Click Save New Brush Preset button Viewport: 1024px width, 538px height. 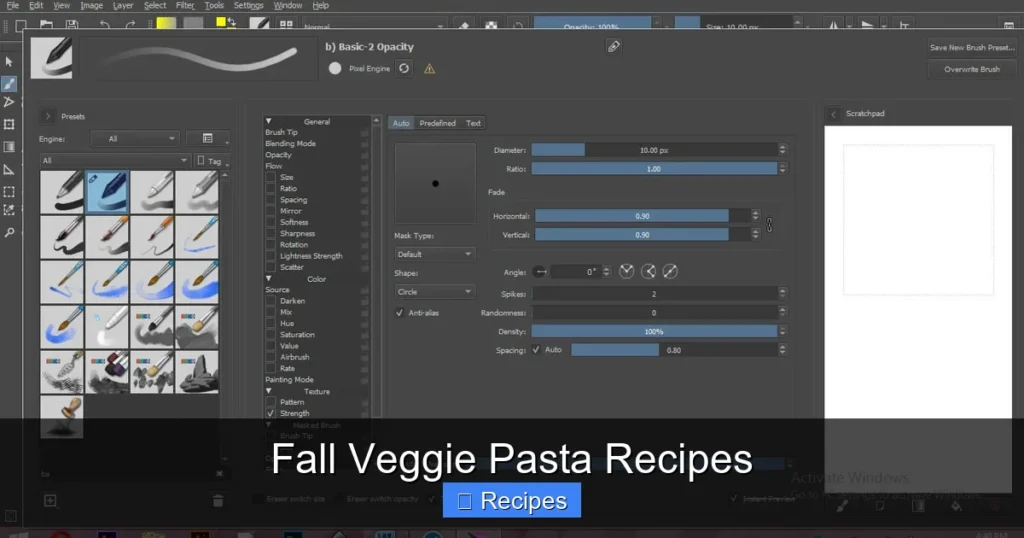point(972,48)
